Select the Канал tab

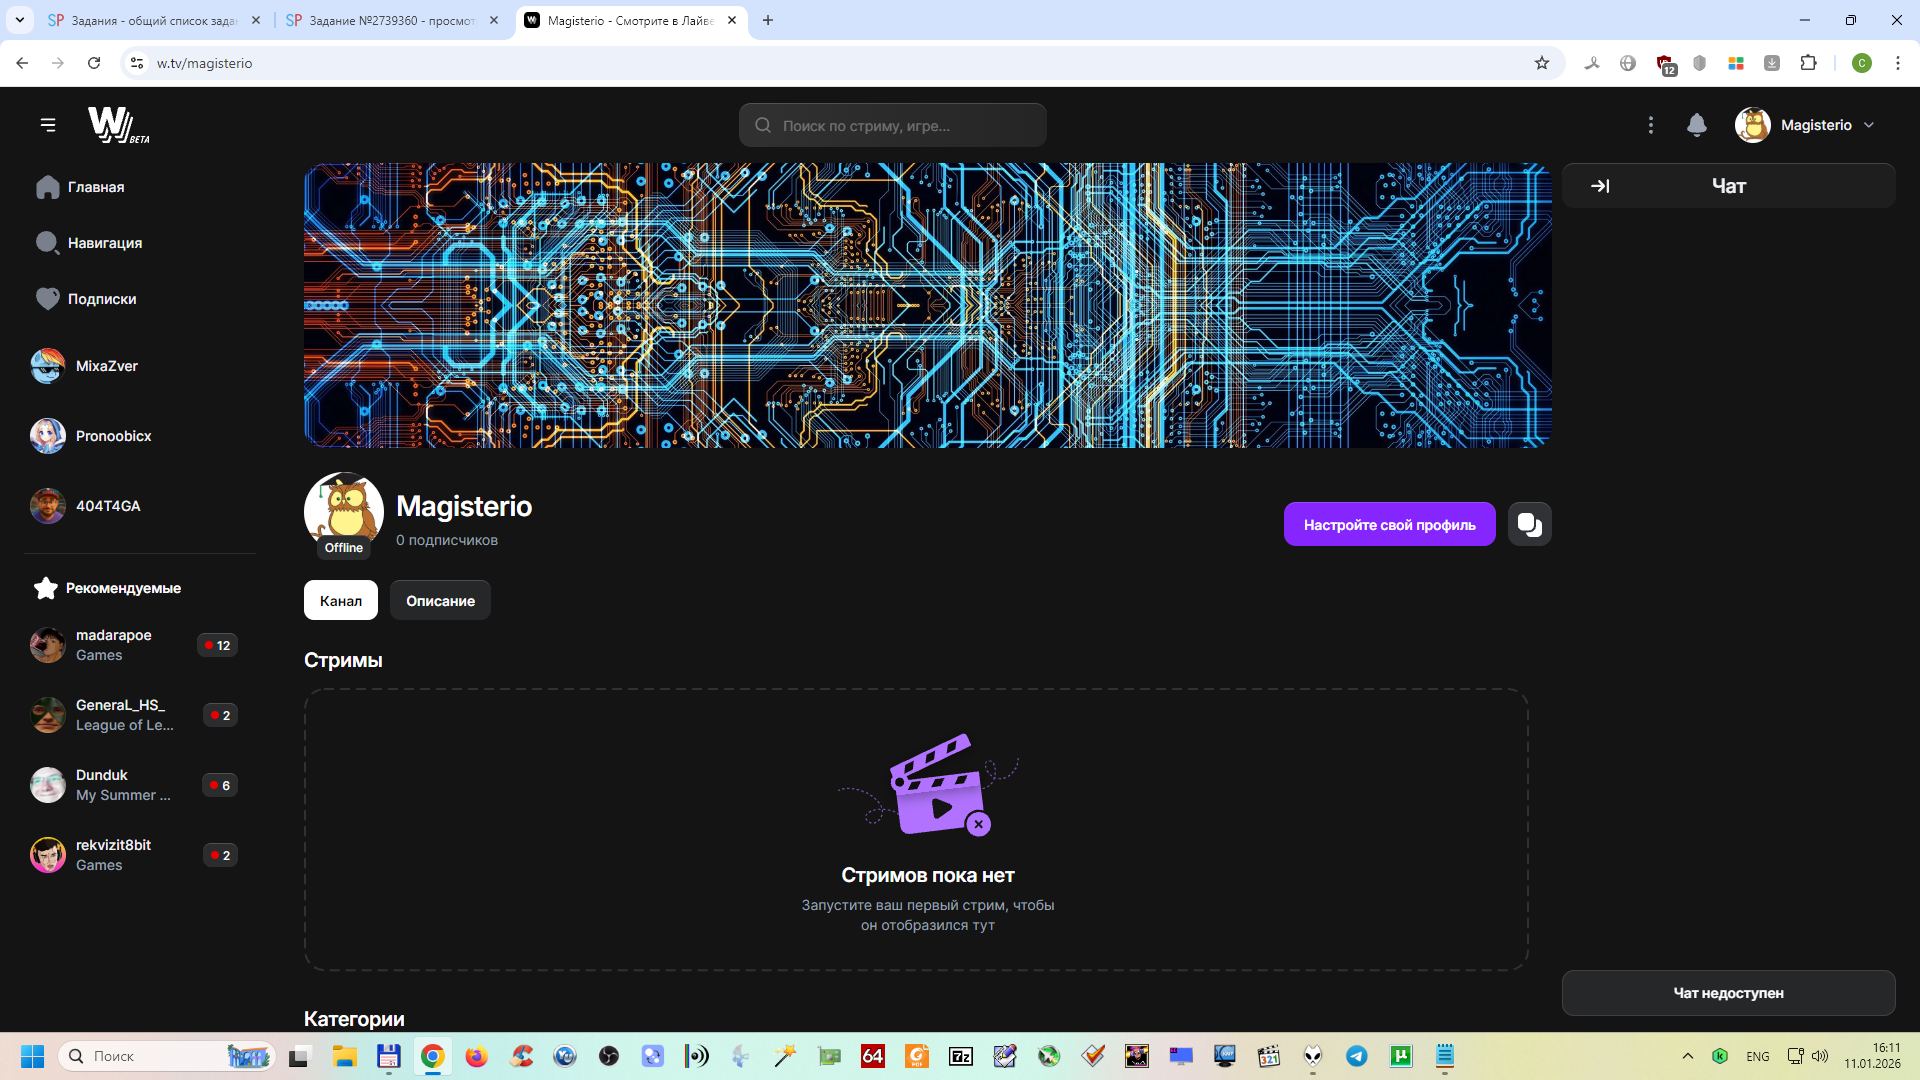[x=340, y=601]
